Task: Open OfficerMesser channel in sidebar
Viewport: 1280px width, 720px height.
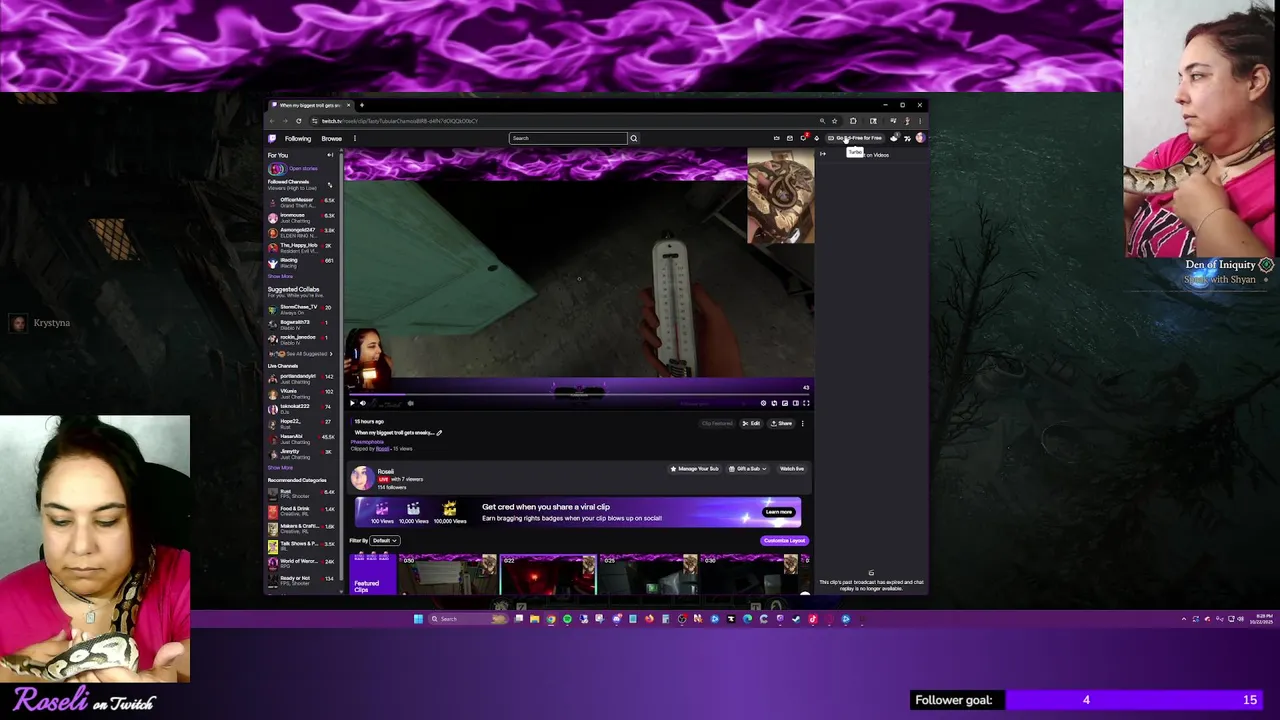Action: [x=301, y=203]
